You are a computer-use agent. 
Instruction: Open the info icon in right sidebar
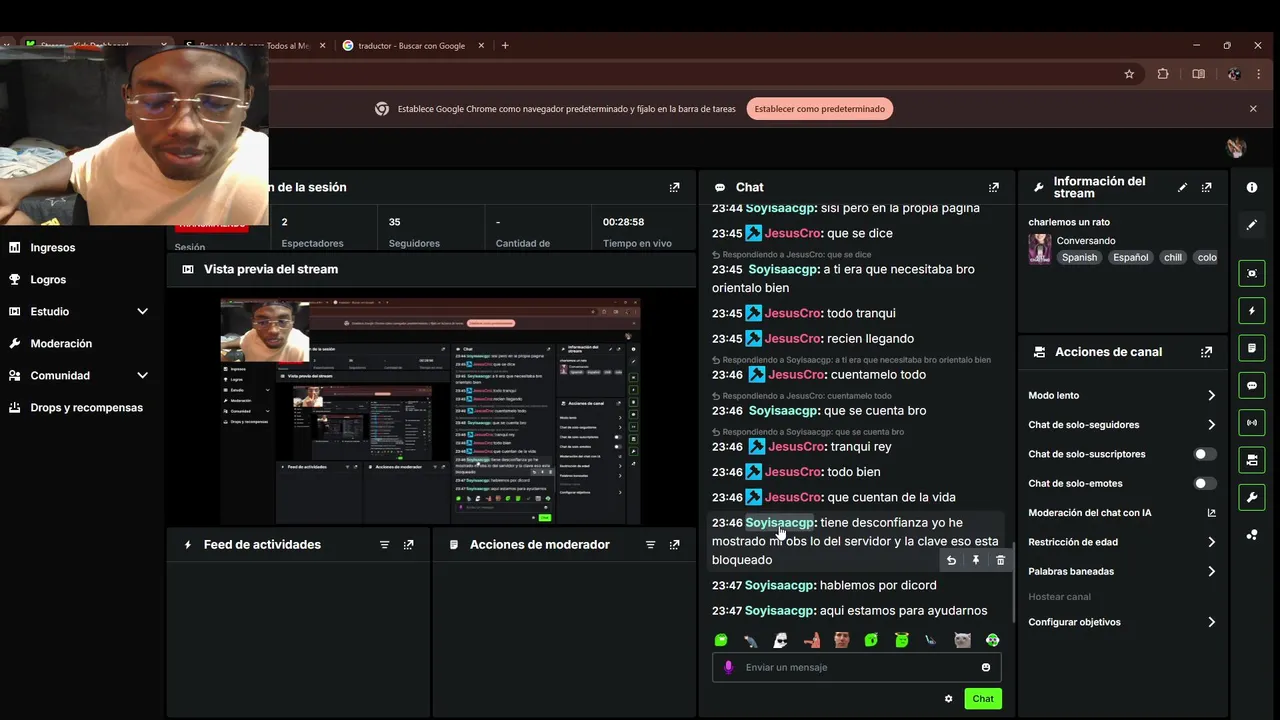pyautogui.click(x=1252, y=187)
